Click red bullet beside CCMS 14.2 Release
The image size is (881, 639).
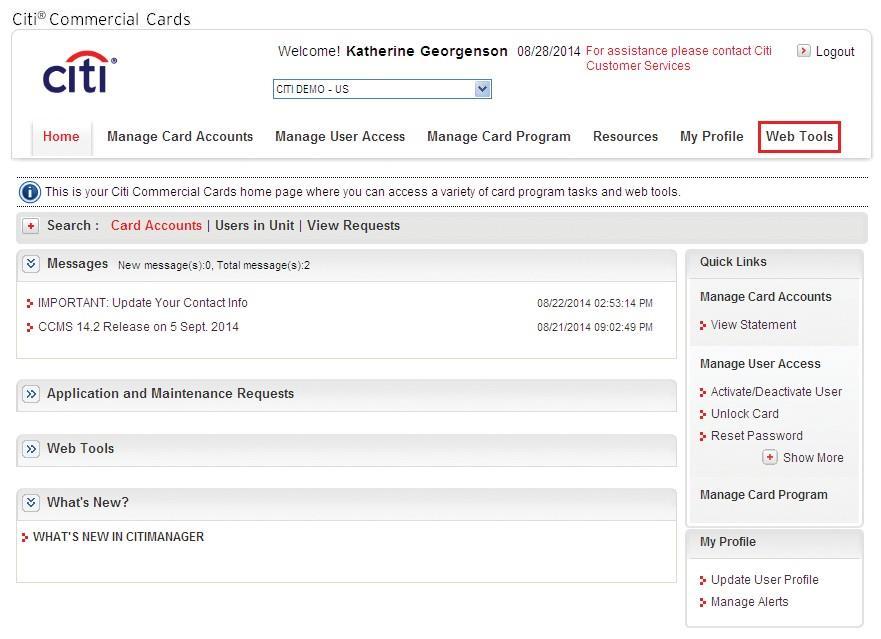[x=30, y=328]
